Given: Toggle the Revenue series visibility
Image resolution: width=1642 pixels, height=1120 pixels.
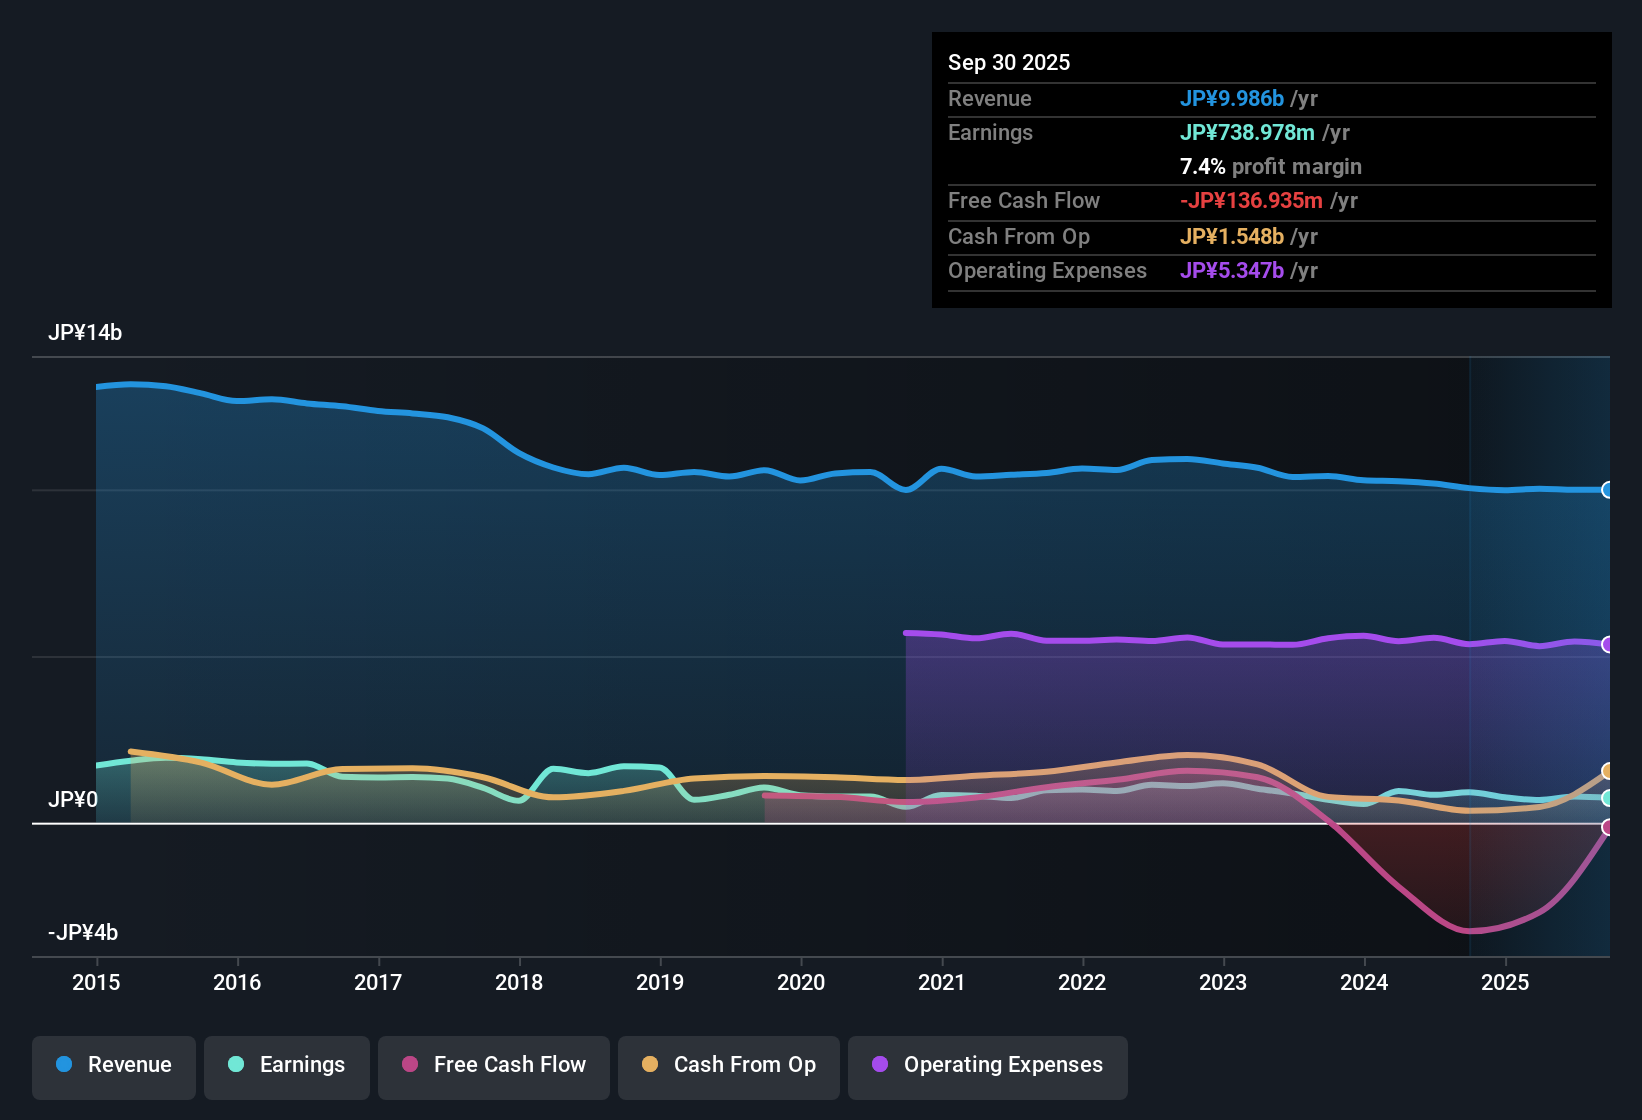Looking at the screenshot, I should [x=113, y=1067].
